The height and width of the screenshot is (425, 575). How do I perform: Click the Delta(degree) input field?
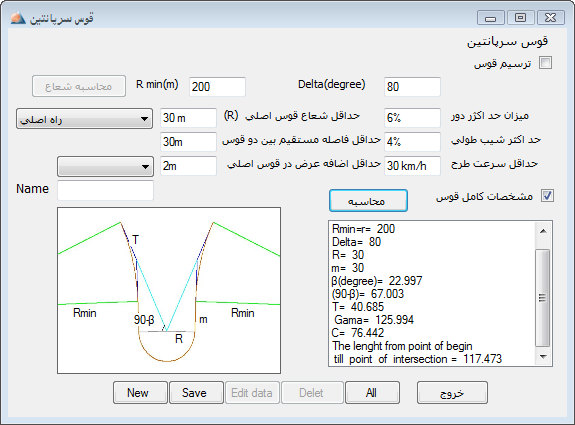(412, 87)
